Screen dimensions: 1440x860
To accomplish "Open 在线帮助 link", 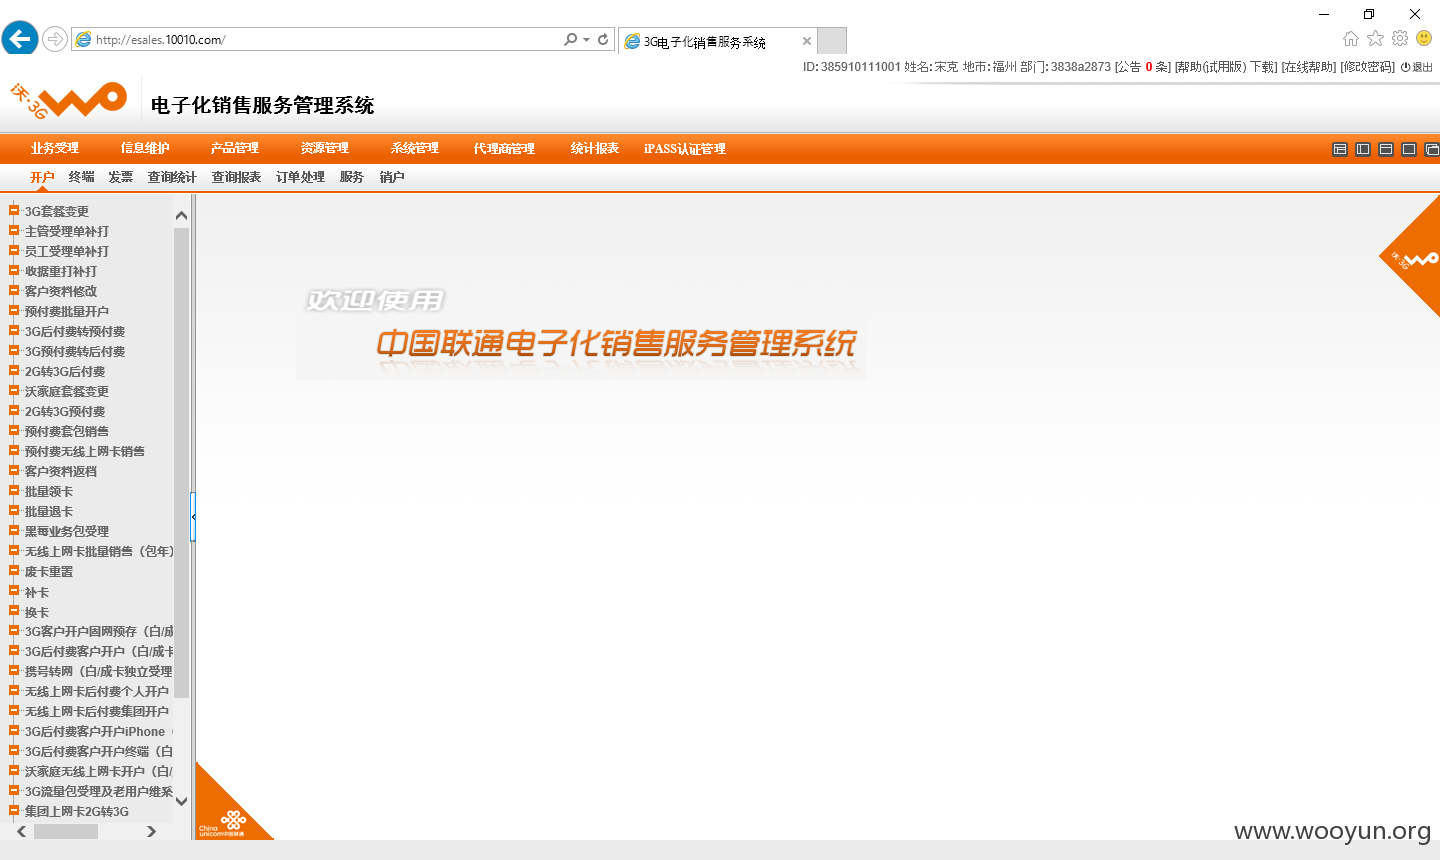I will [1309, 67].
